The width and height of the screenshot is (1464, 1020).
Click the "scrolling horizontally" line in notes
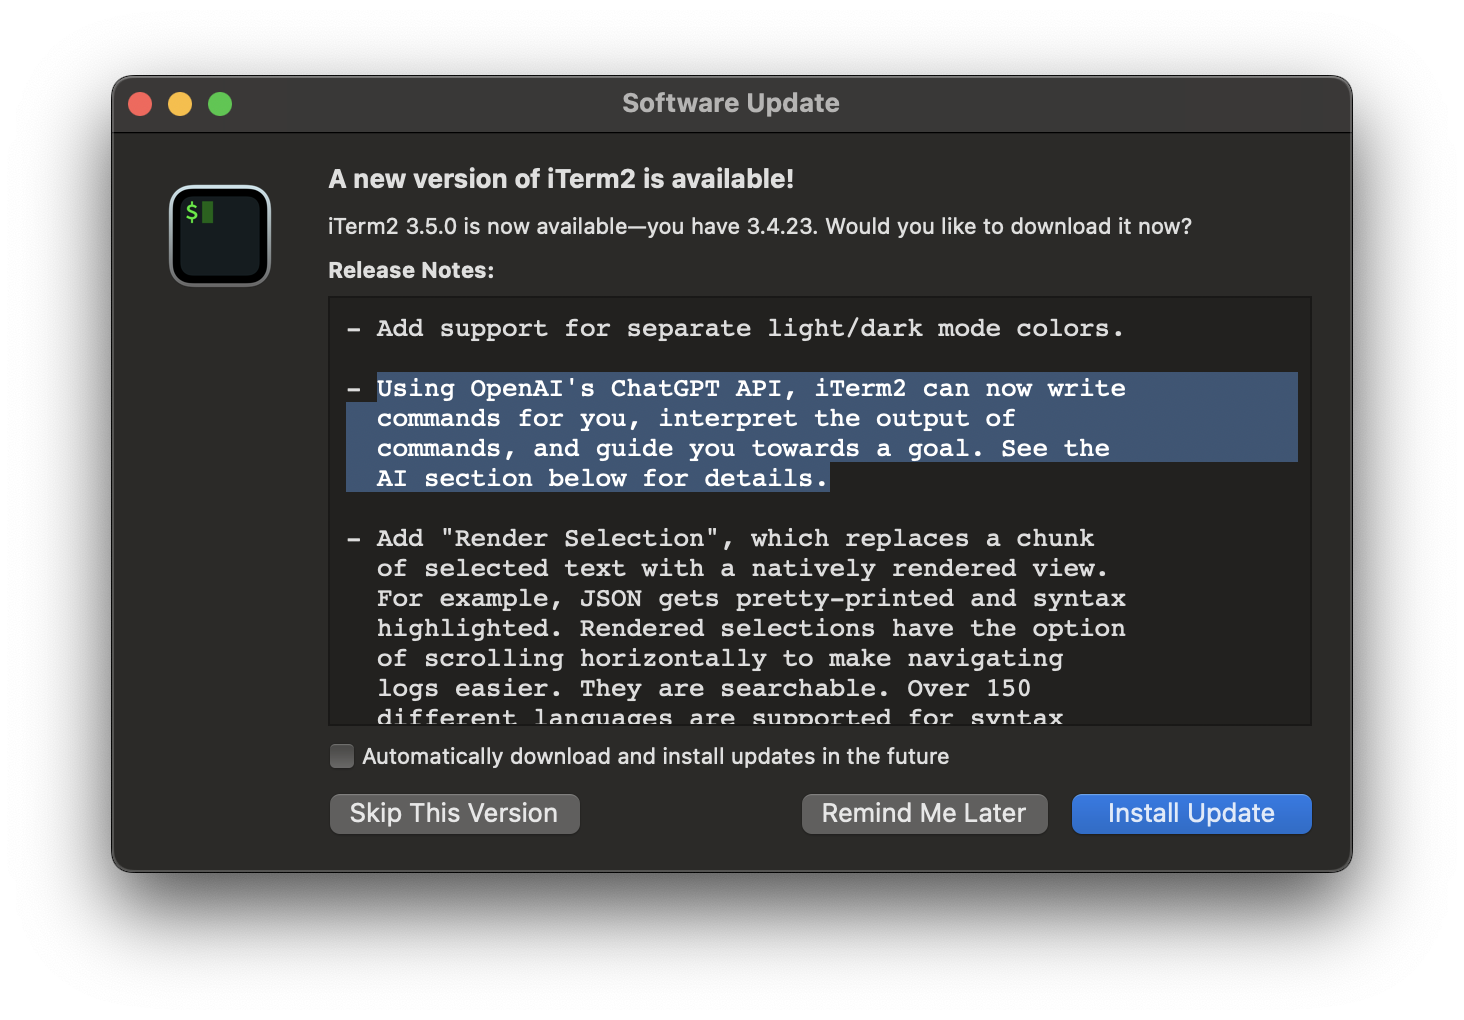tap(719, 658)
